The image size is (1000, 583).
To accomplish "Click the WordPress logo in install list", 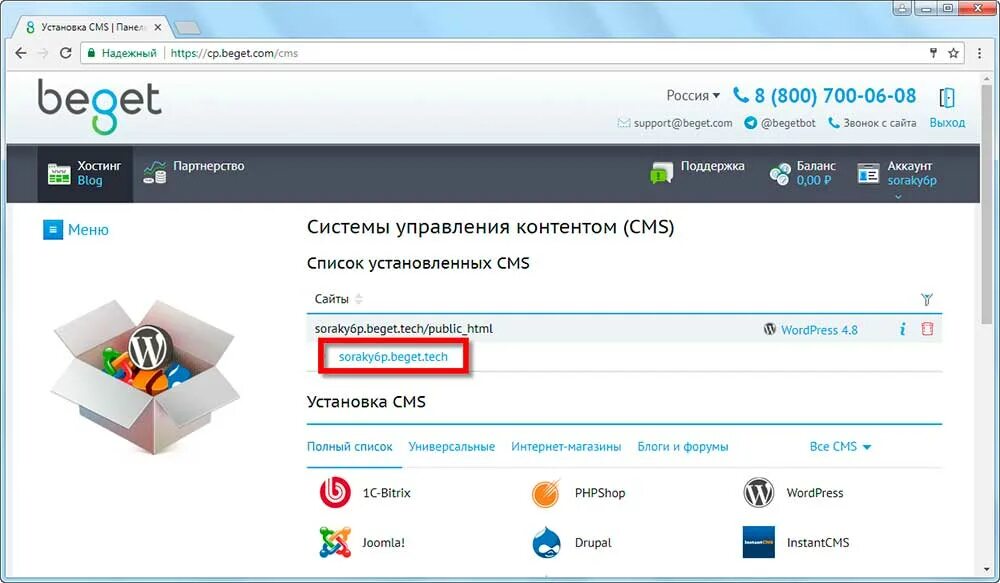I will tap(758, 492).
